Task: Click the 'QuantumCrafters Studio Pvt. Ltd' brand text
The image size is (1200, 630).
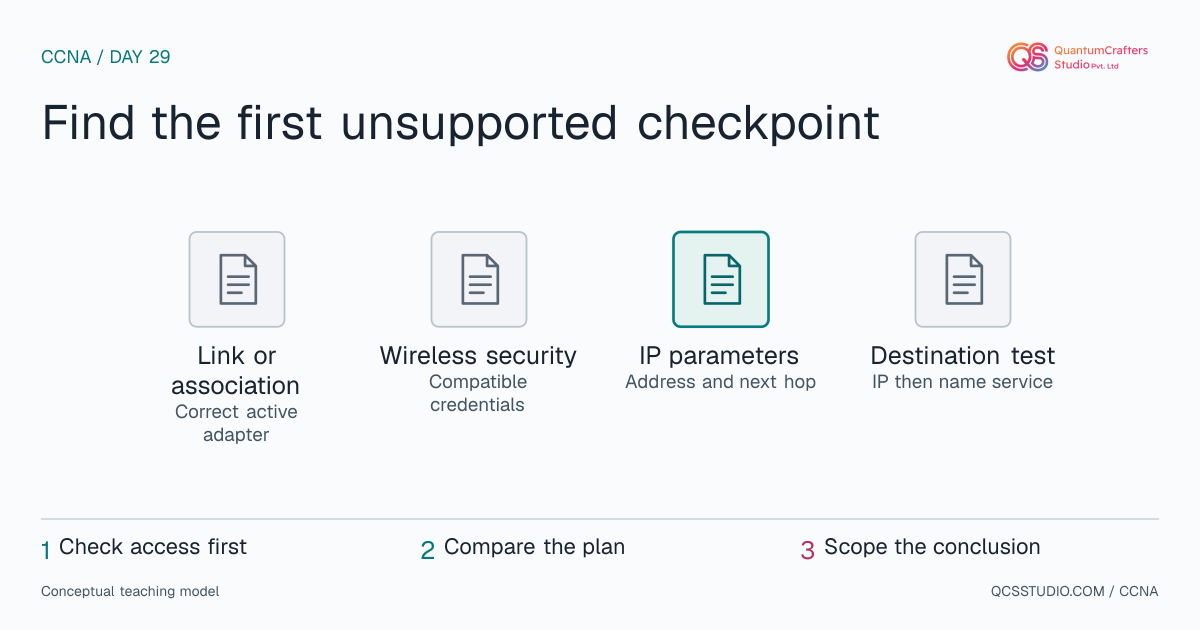Action: pos(1101,57)
